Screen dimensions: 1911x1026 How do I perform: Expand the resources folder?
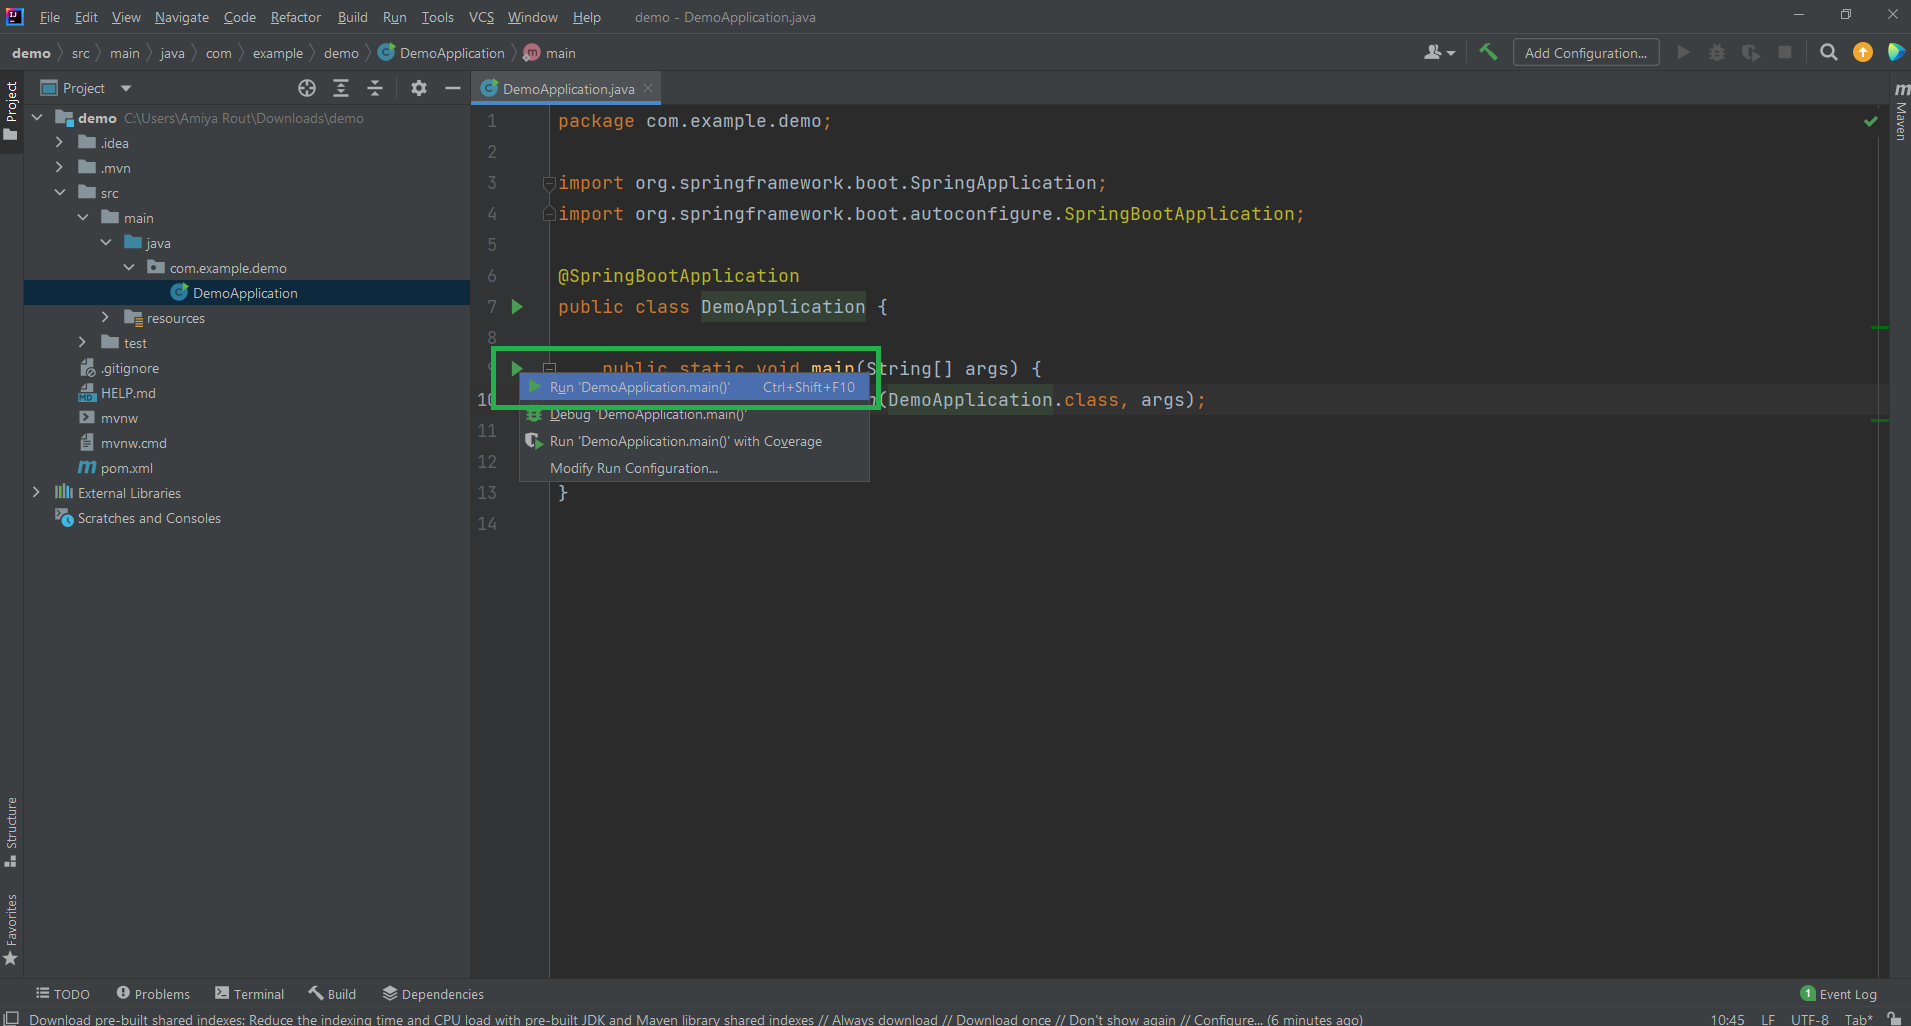click(x=106, y=318)
